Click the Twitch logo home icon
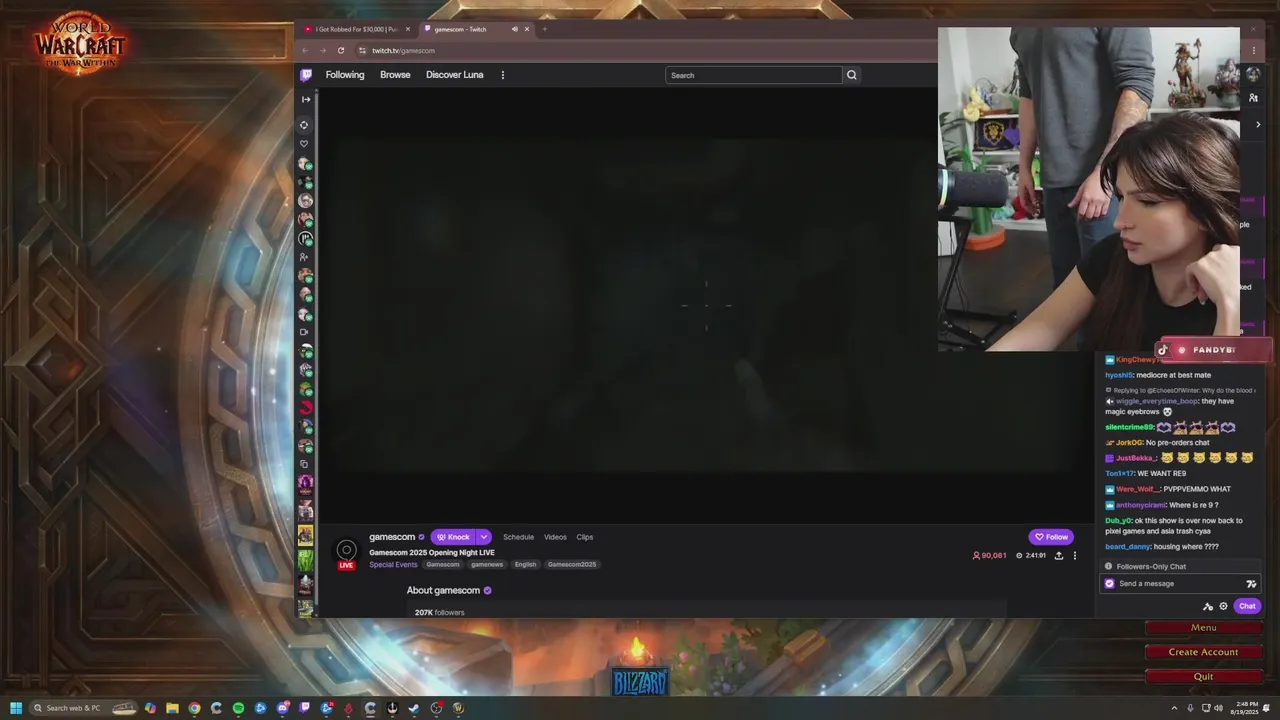 point(306,75)
